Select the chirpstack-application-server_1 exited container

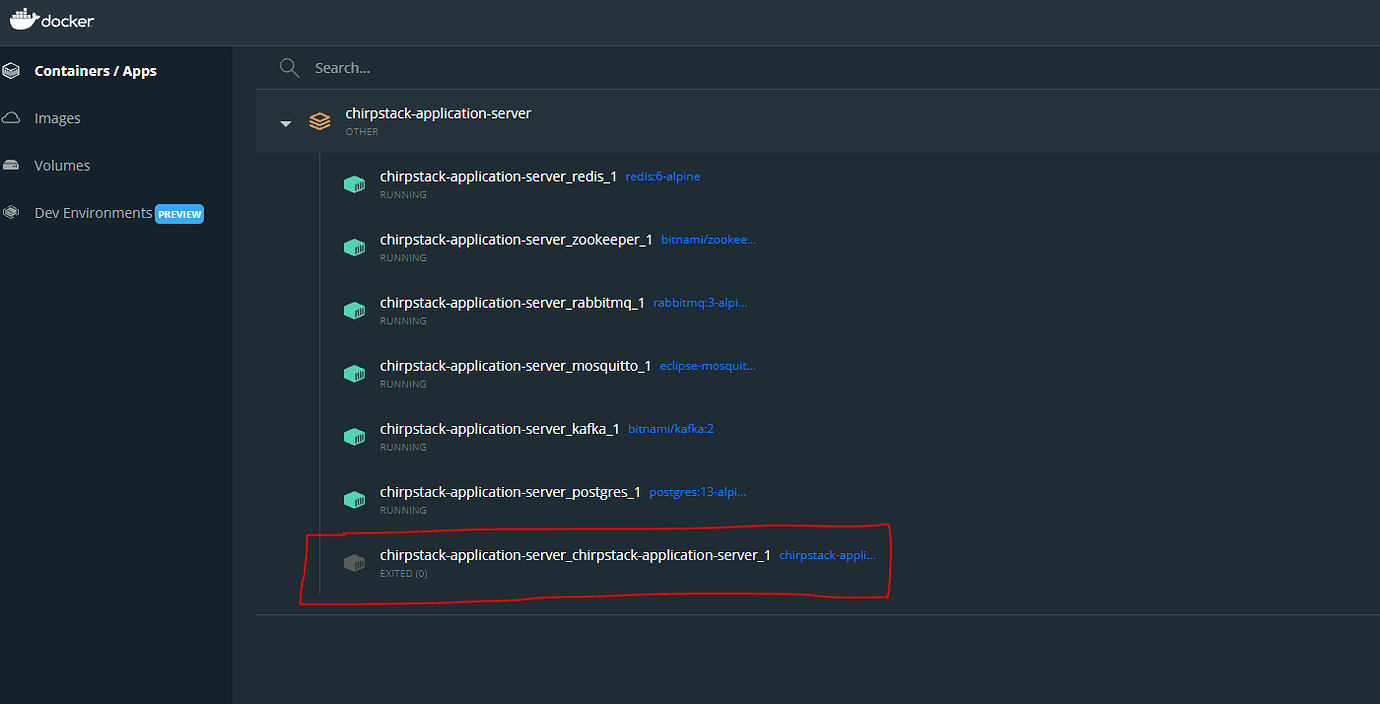point(575,555)
